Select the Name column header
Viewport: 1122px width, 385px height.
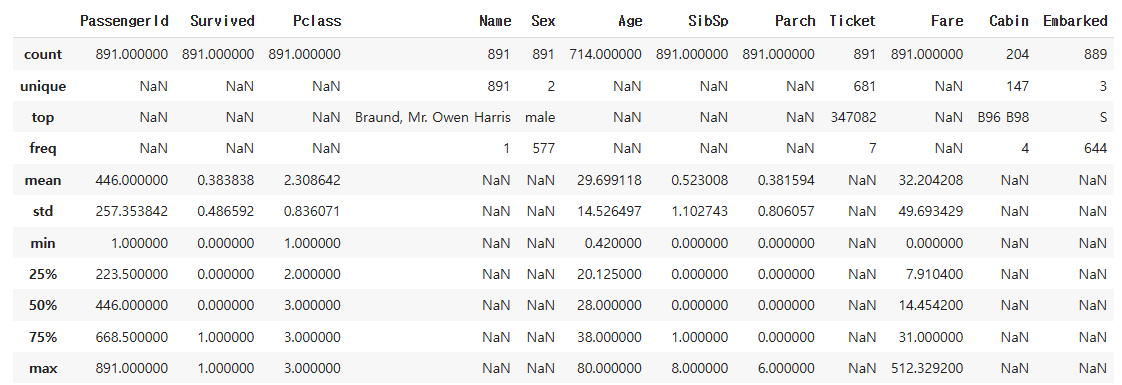click(x=495, y=21)
